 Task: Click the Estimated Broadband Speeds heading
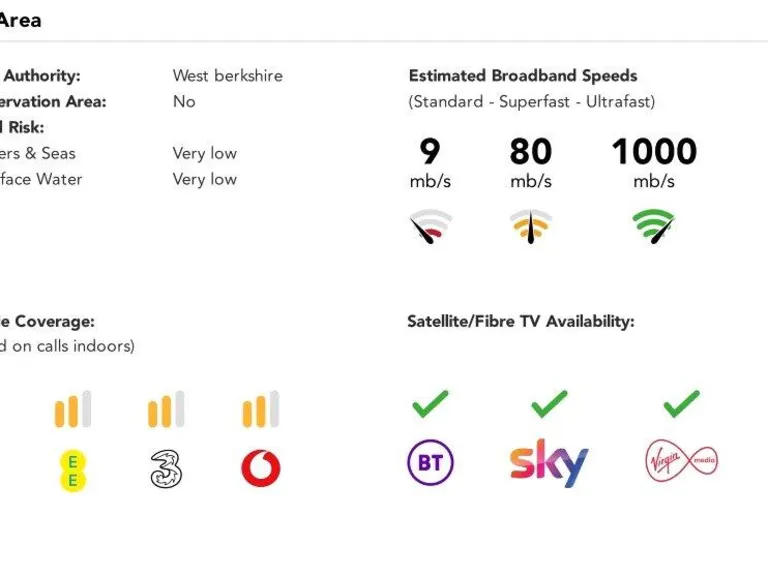pyautogui.click(x=523, y=76)
